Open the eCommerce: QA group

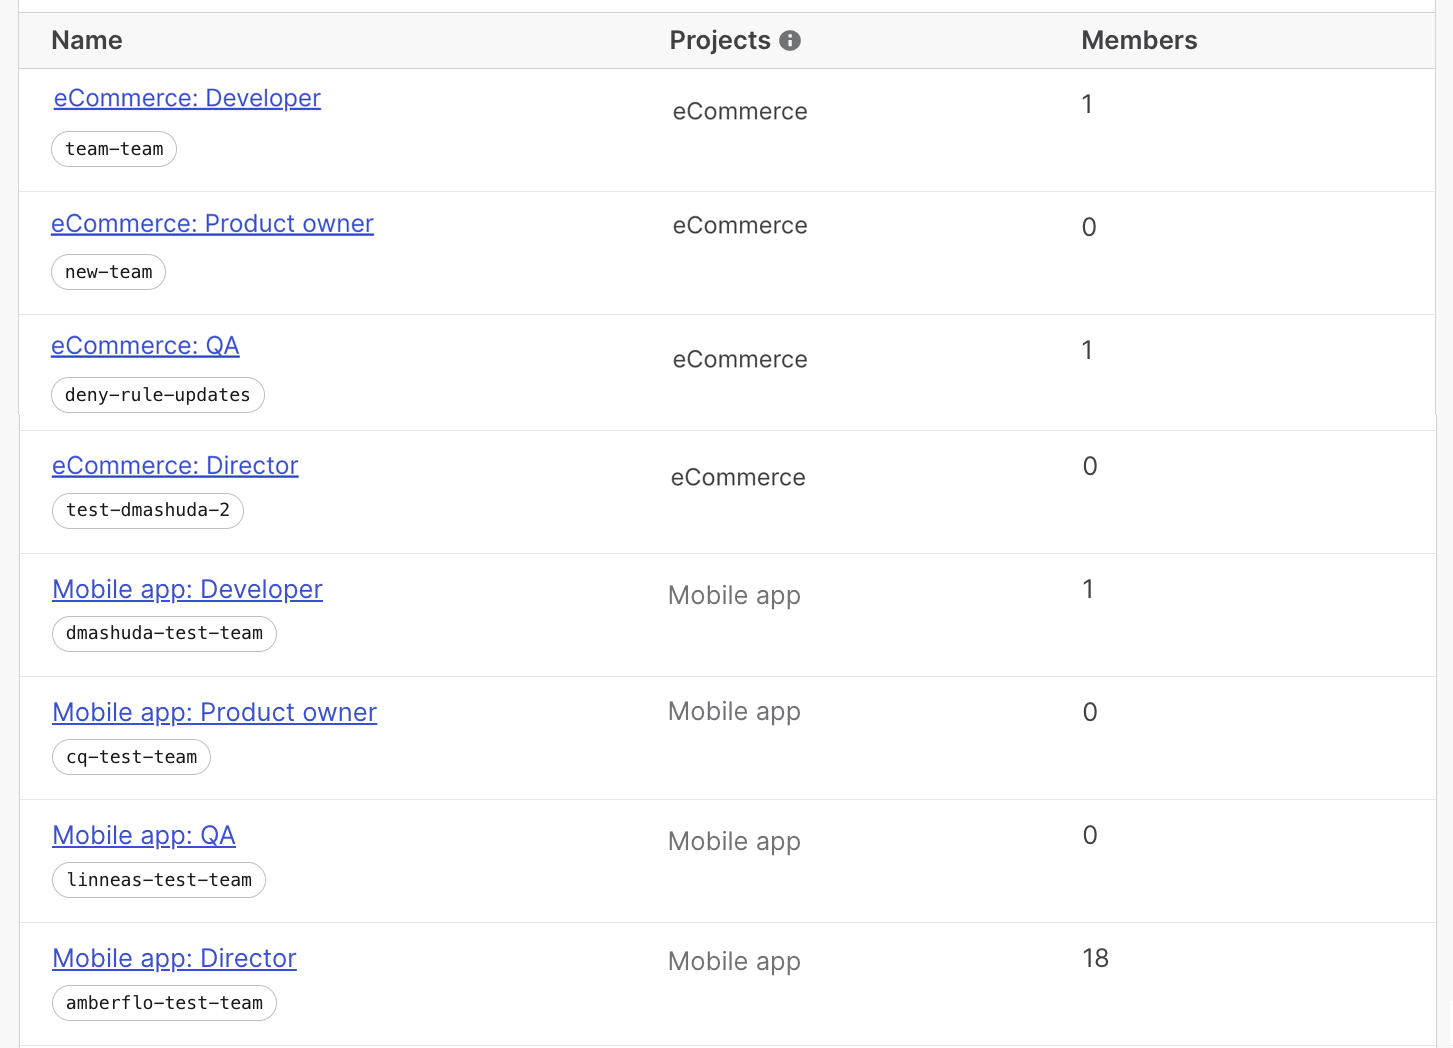point(145,345)
